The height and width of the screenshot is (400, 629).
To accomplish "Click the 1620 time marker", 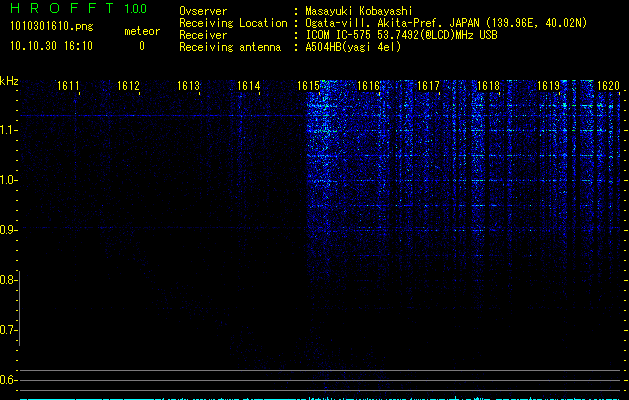I will tap(609, 86).
